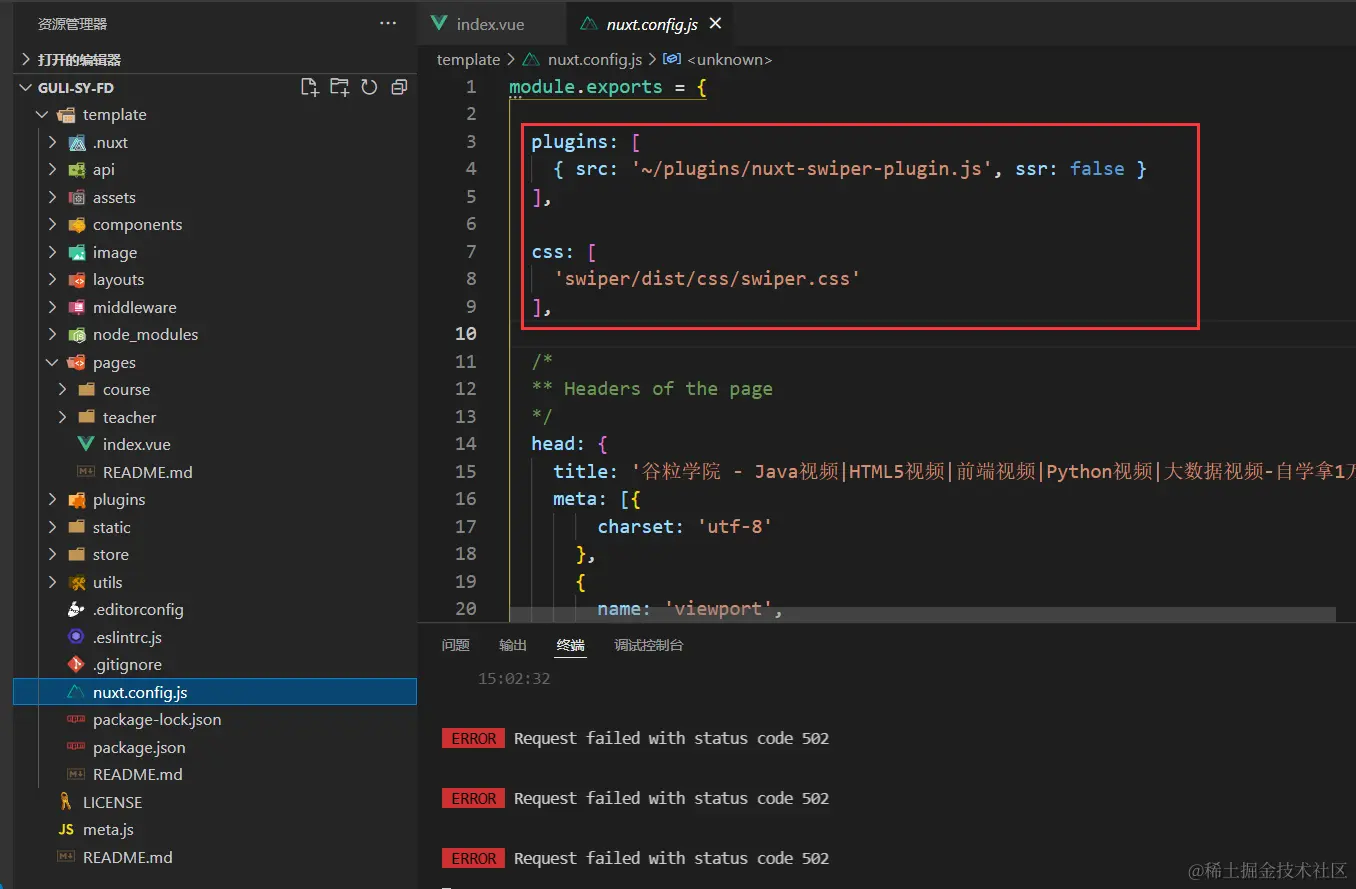Click the middleware folder icon
This screenshot has width=1356, height=889.
pyautogui.click(x=76, y=307)
